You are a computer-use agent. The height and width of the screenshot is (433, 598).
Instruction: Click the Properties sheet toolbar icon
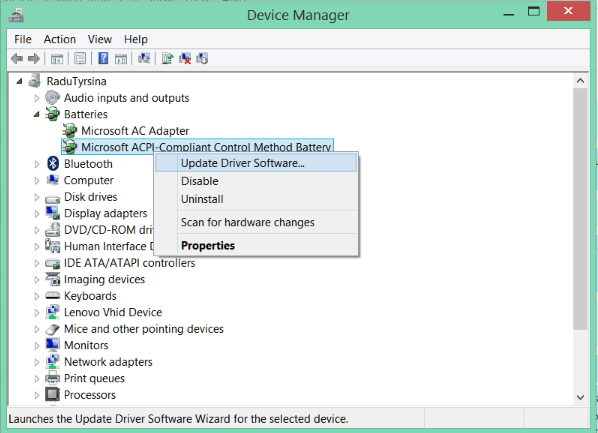(80, 59)
